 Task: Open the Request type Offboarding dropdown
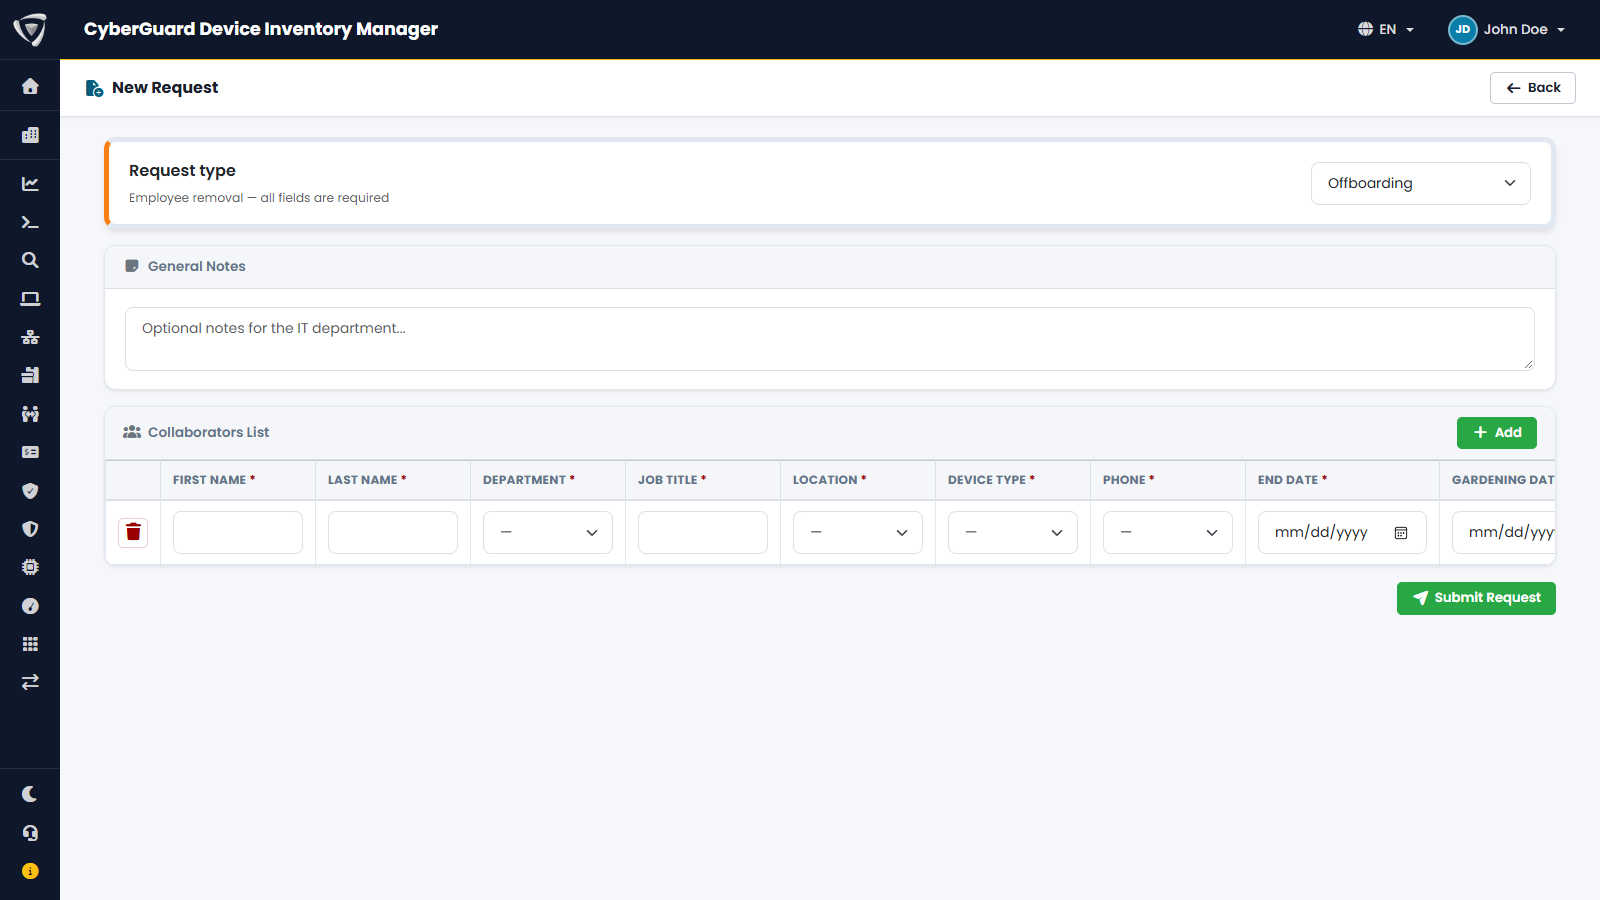point(1421,183)
